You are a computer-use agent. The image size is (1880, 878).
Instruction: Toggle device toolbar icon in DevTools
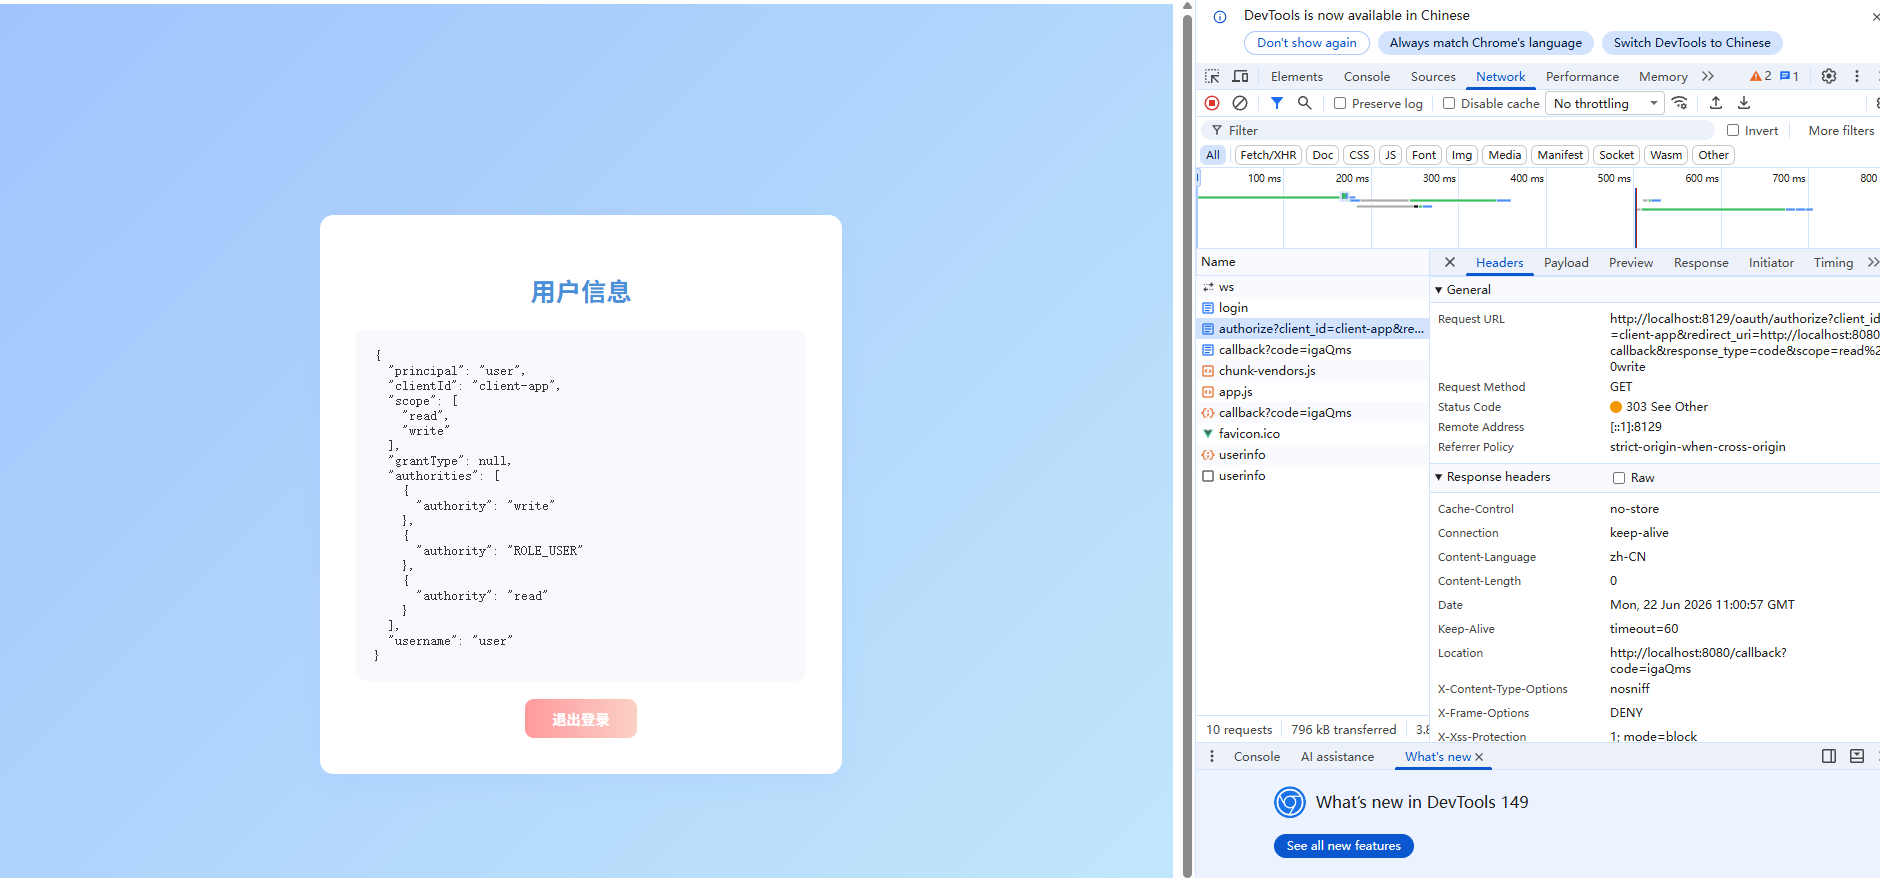(x=1240, y=76)
